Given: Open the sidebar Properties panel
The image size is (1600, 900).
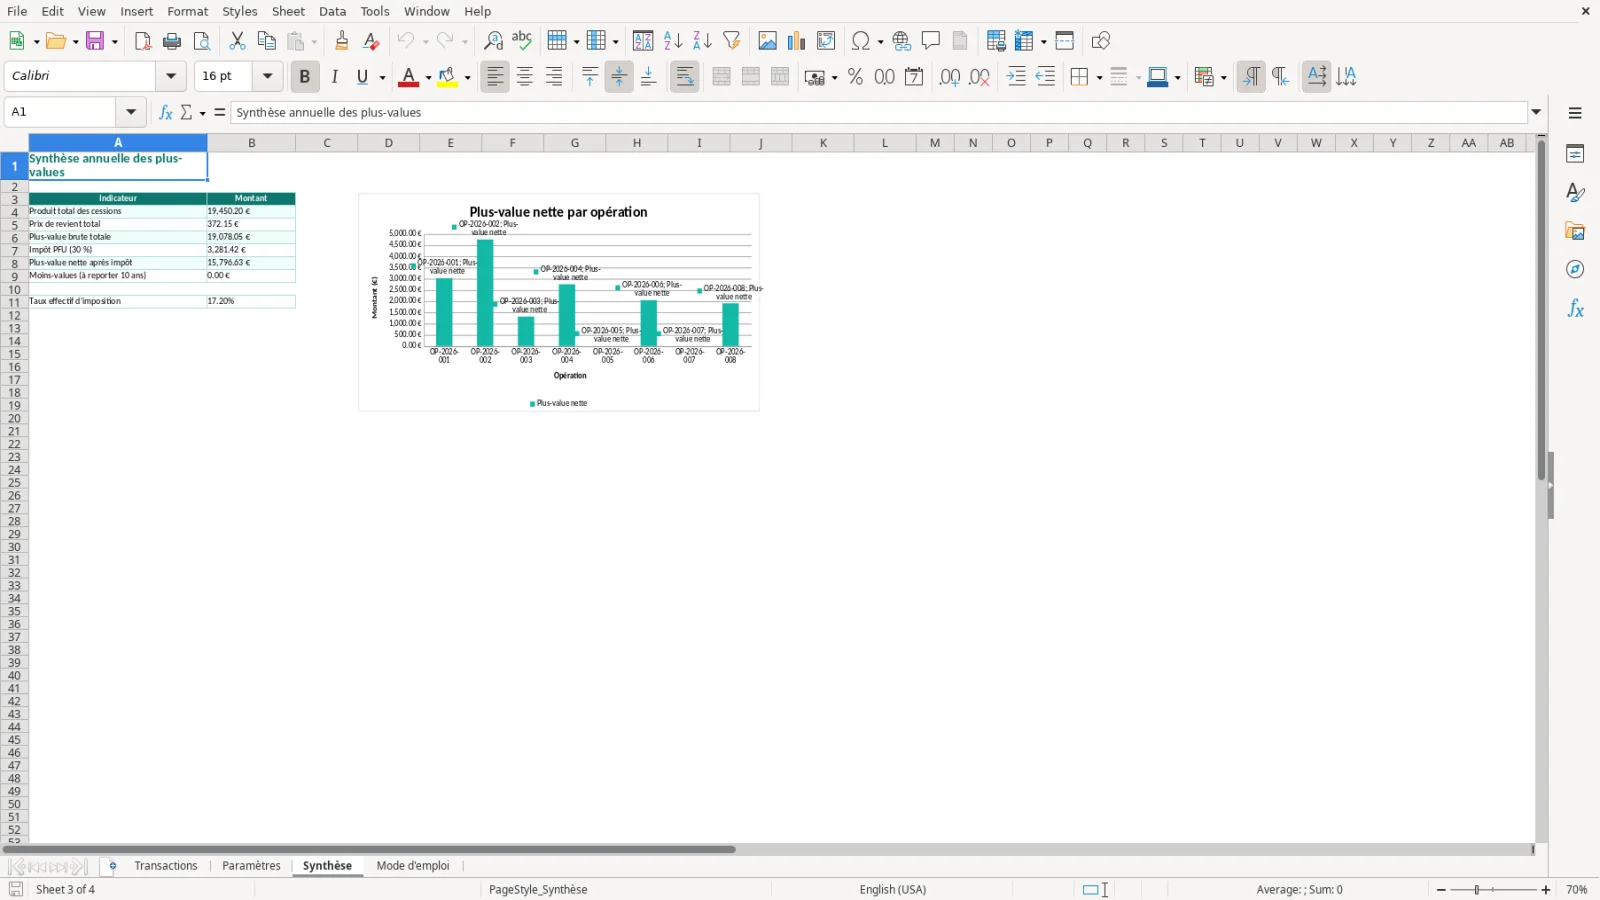Looking at the screenshot, I should click(x=1575, y=154).
